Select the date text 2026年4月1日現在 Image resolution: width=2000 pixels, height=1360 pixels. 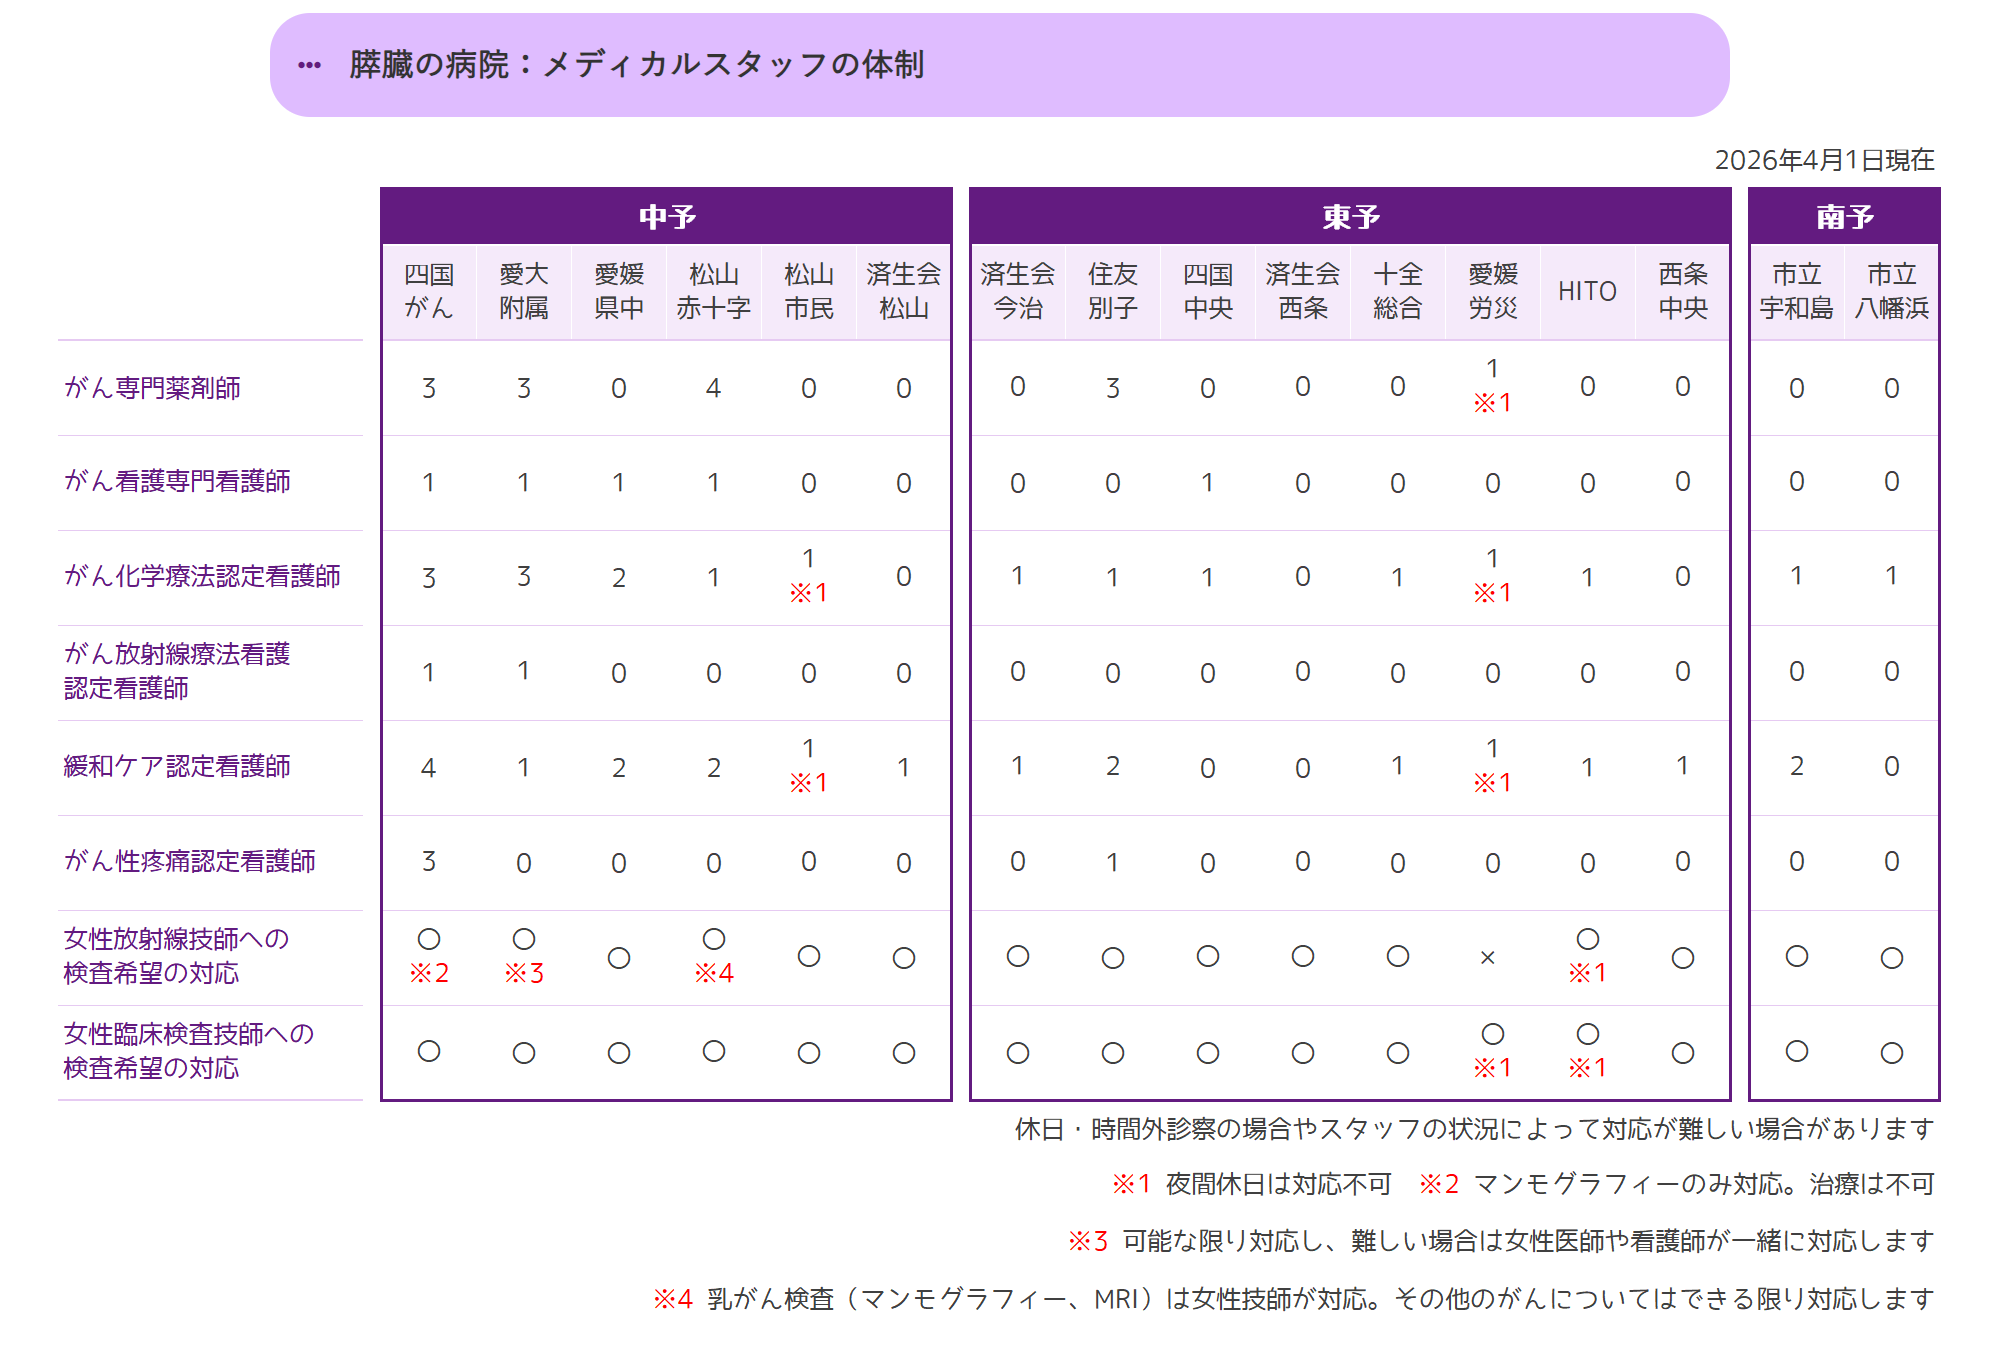(x=1824, y=160)
